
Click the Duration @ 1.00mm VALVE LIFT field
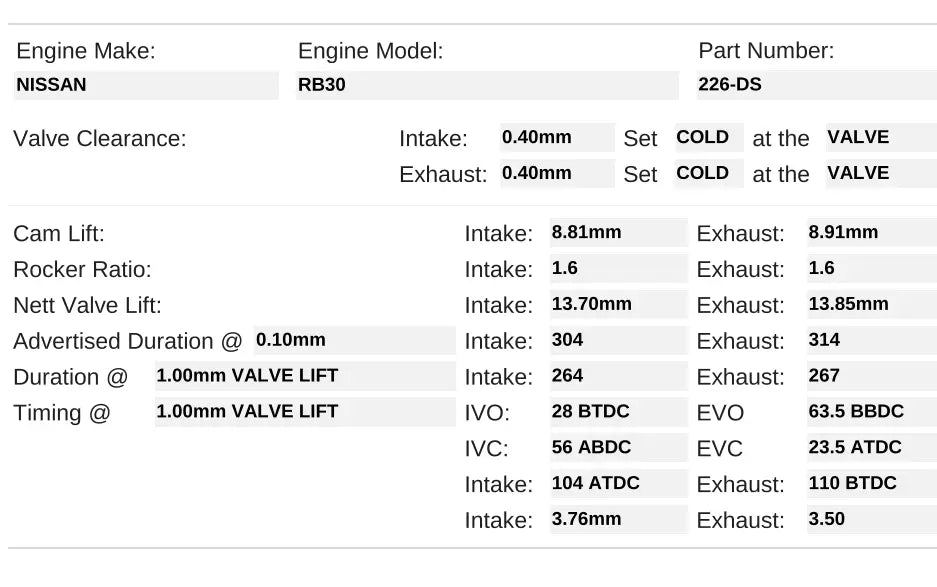click(x=304, y=376)
